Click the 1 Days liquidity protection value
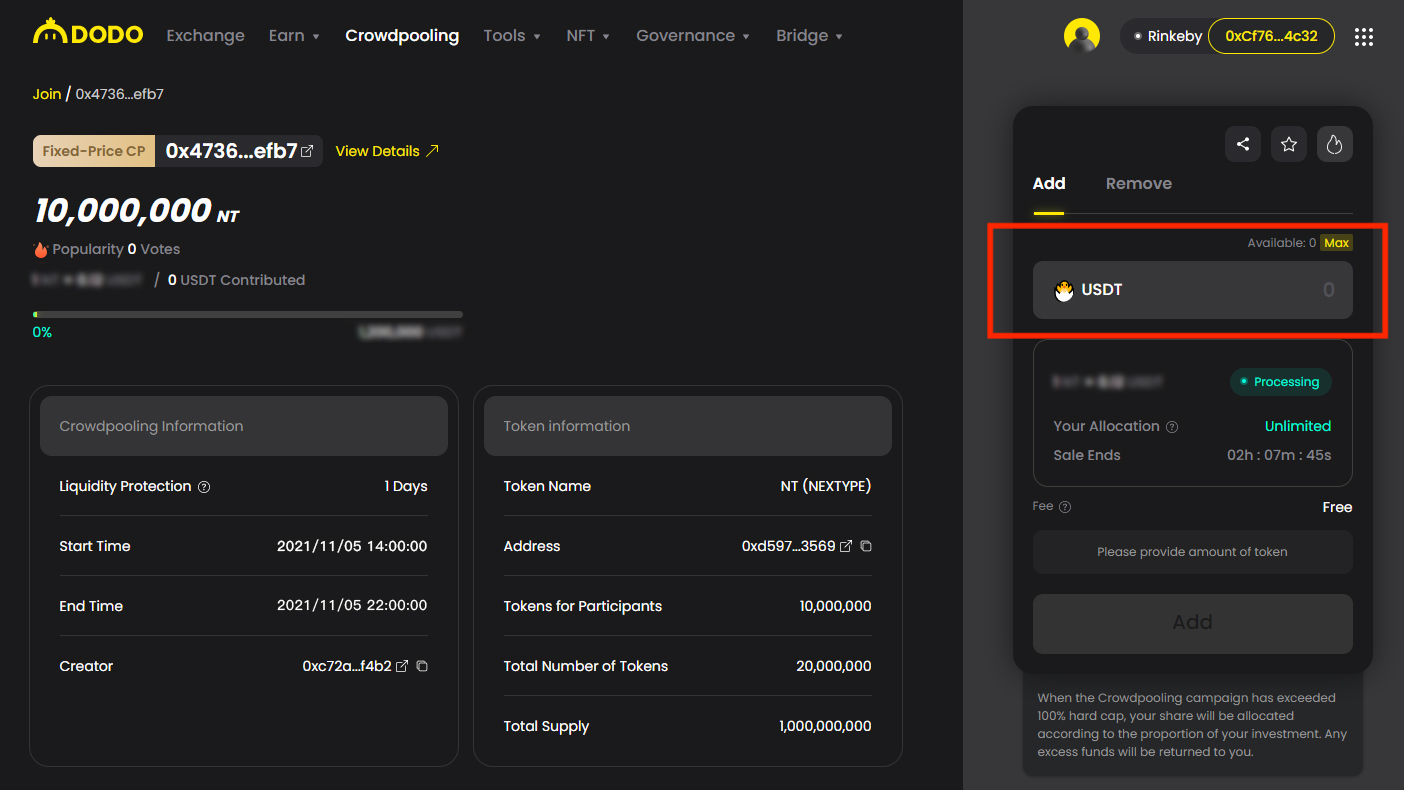Screen dimensions: 1404x790 [406, 486]
